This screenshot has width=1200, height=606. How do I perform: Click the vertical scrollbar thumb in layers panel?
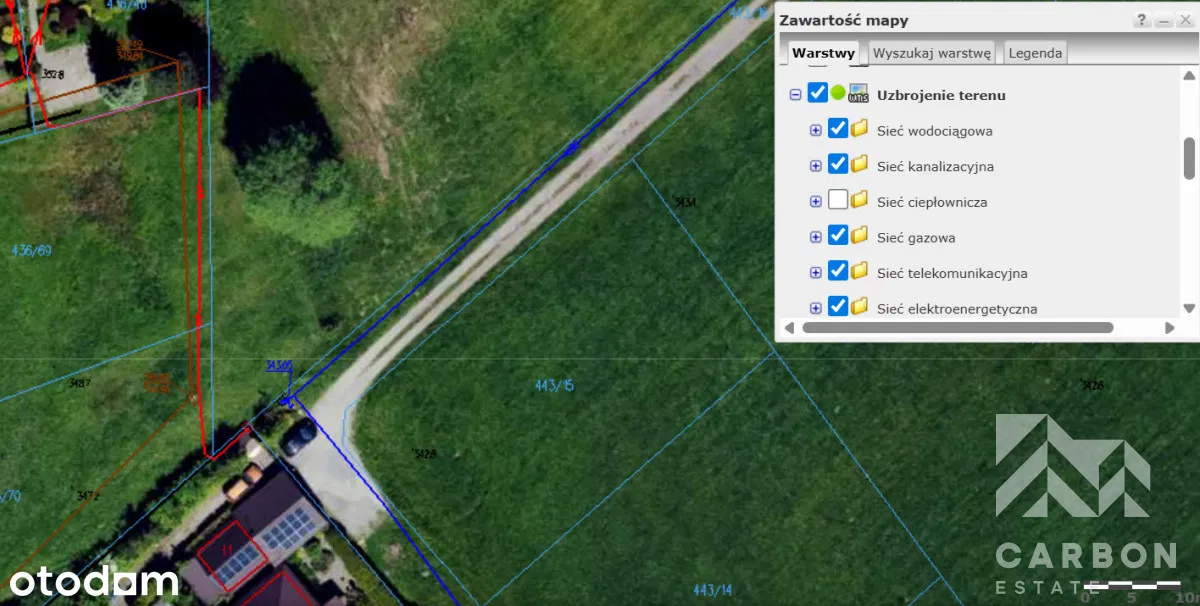coord(1189,157)
